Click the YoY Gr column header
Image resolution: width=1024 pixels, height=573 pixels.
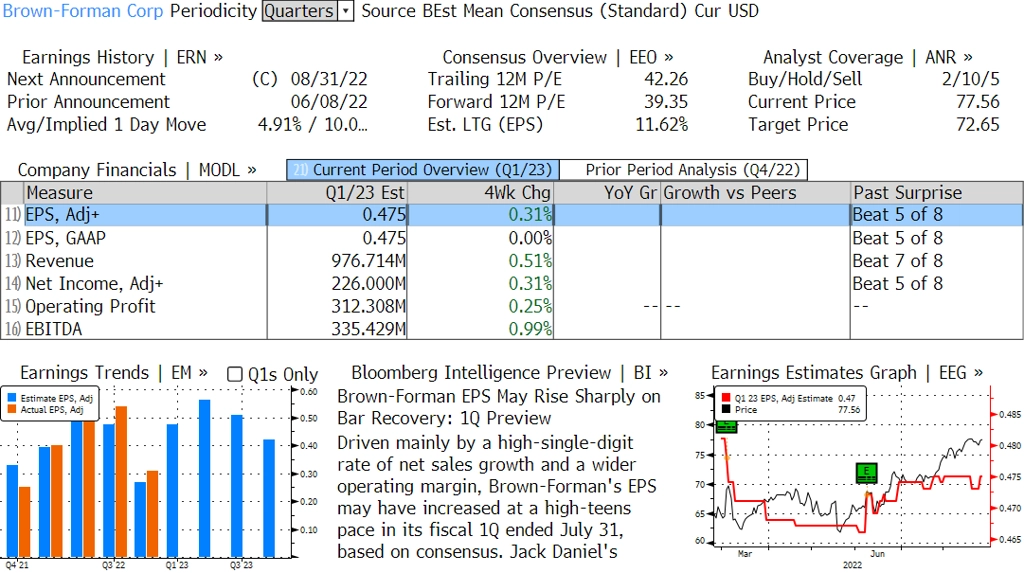pyautogui.click(x=607, y=193)
